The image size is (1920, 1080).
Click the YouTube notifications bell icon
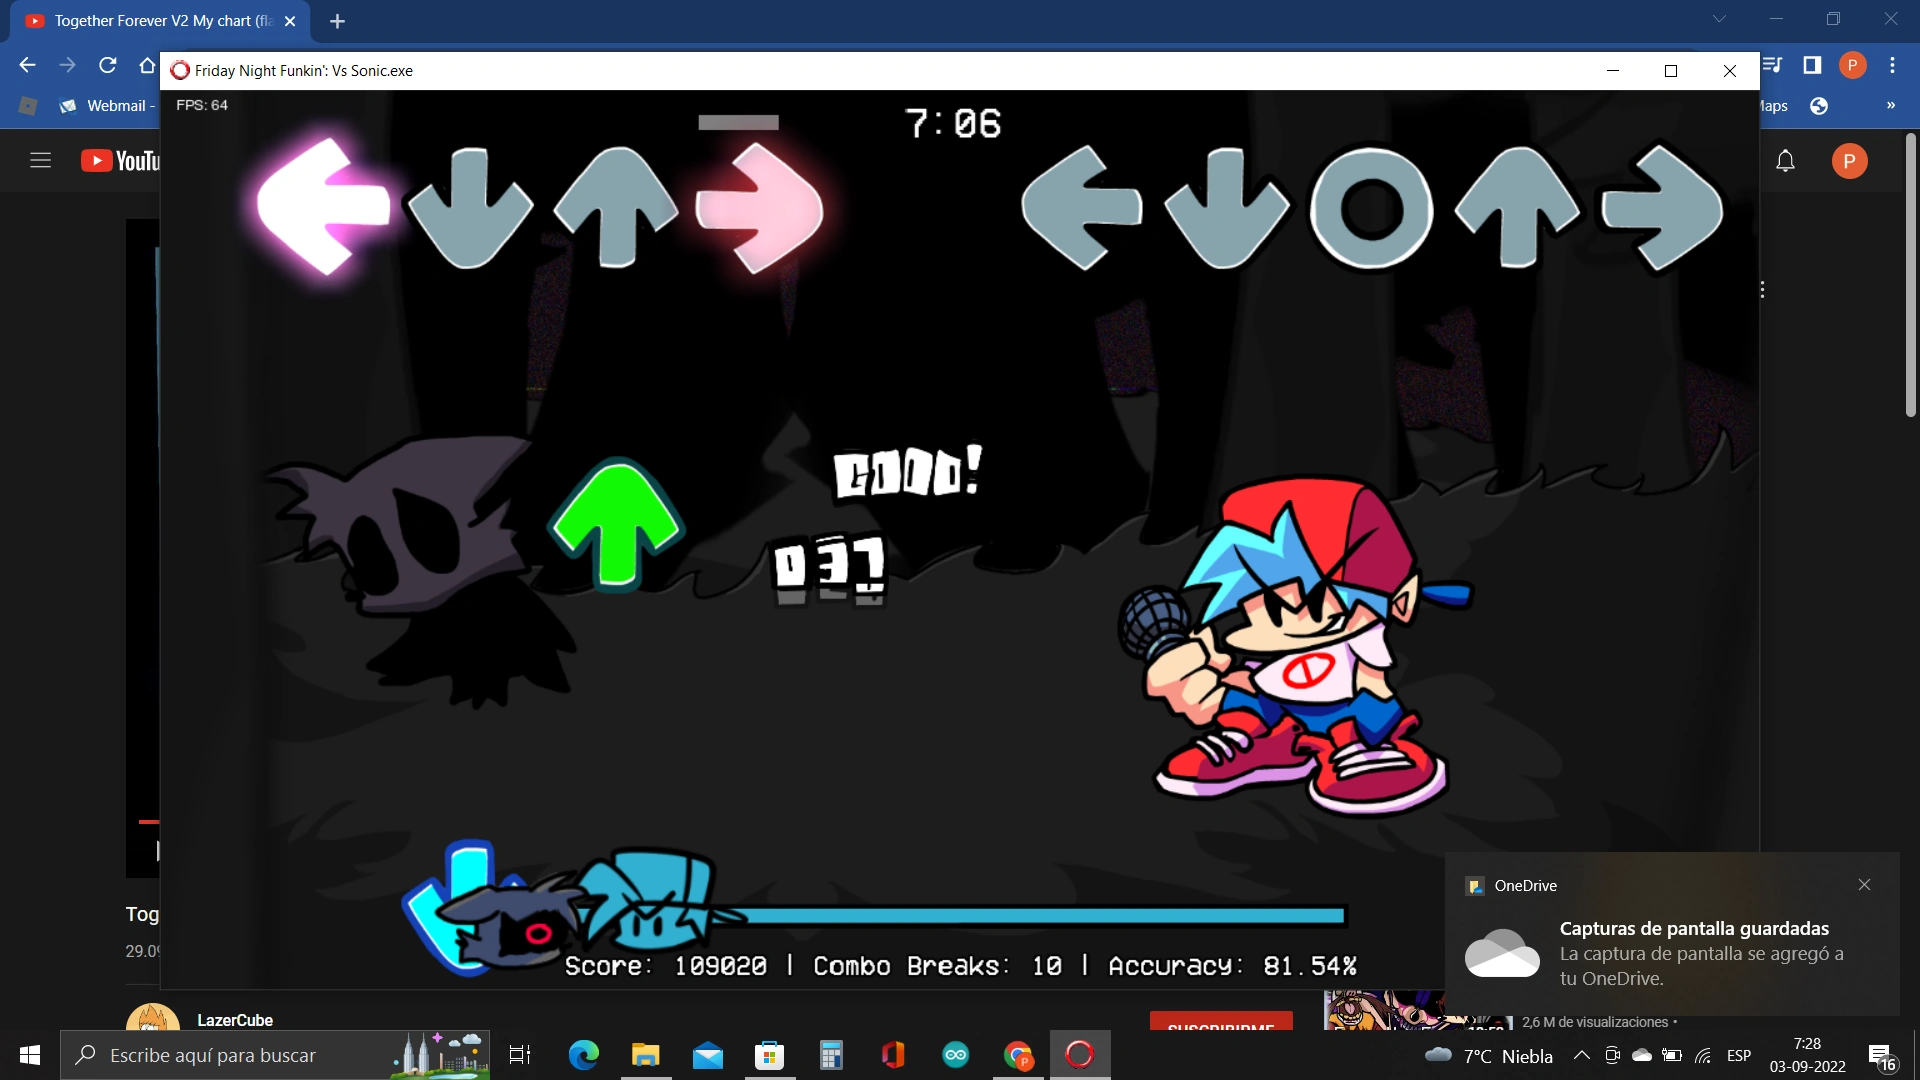tap(1785, 161)
